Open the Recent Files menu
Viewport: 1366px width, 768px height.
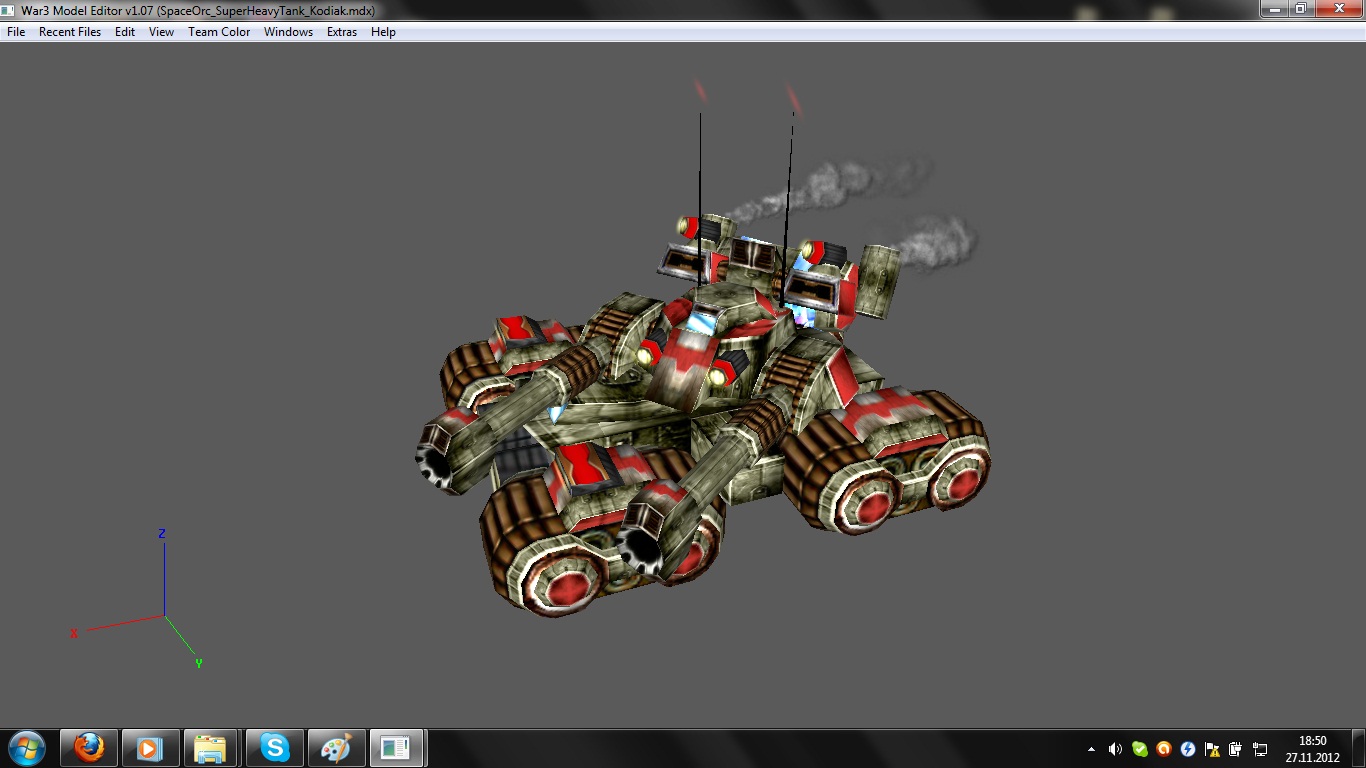70,32
